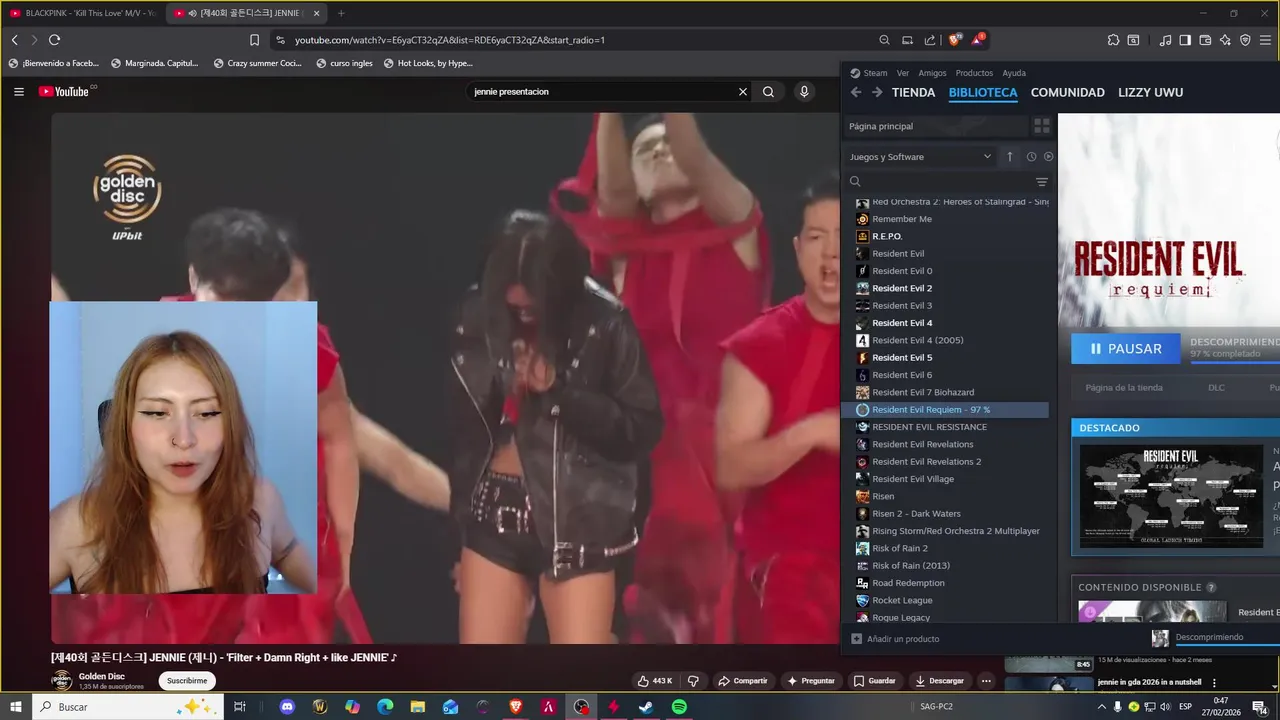
Task: Open the DLC tab for Requiem
Action: [x=1216, y=388]
